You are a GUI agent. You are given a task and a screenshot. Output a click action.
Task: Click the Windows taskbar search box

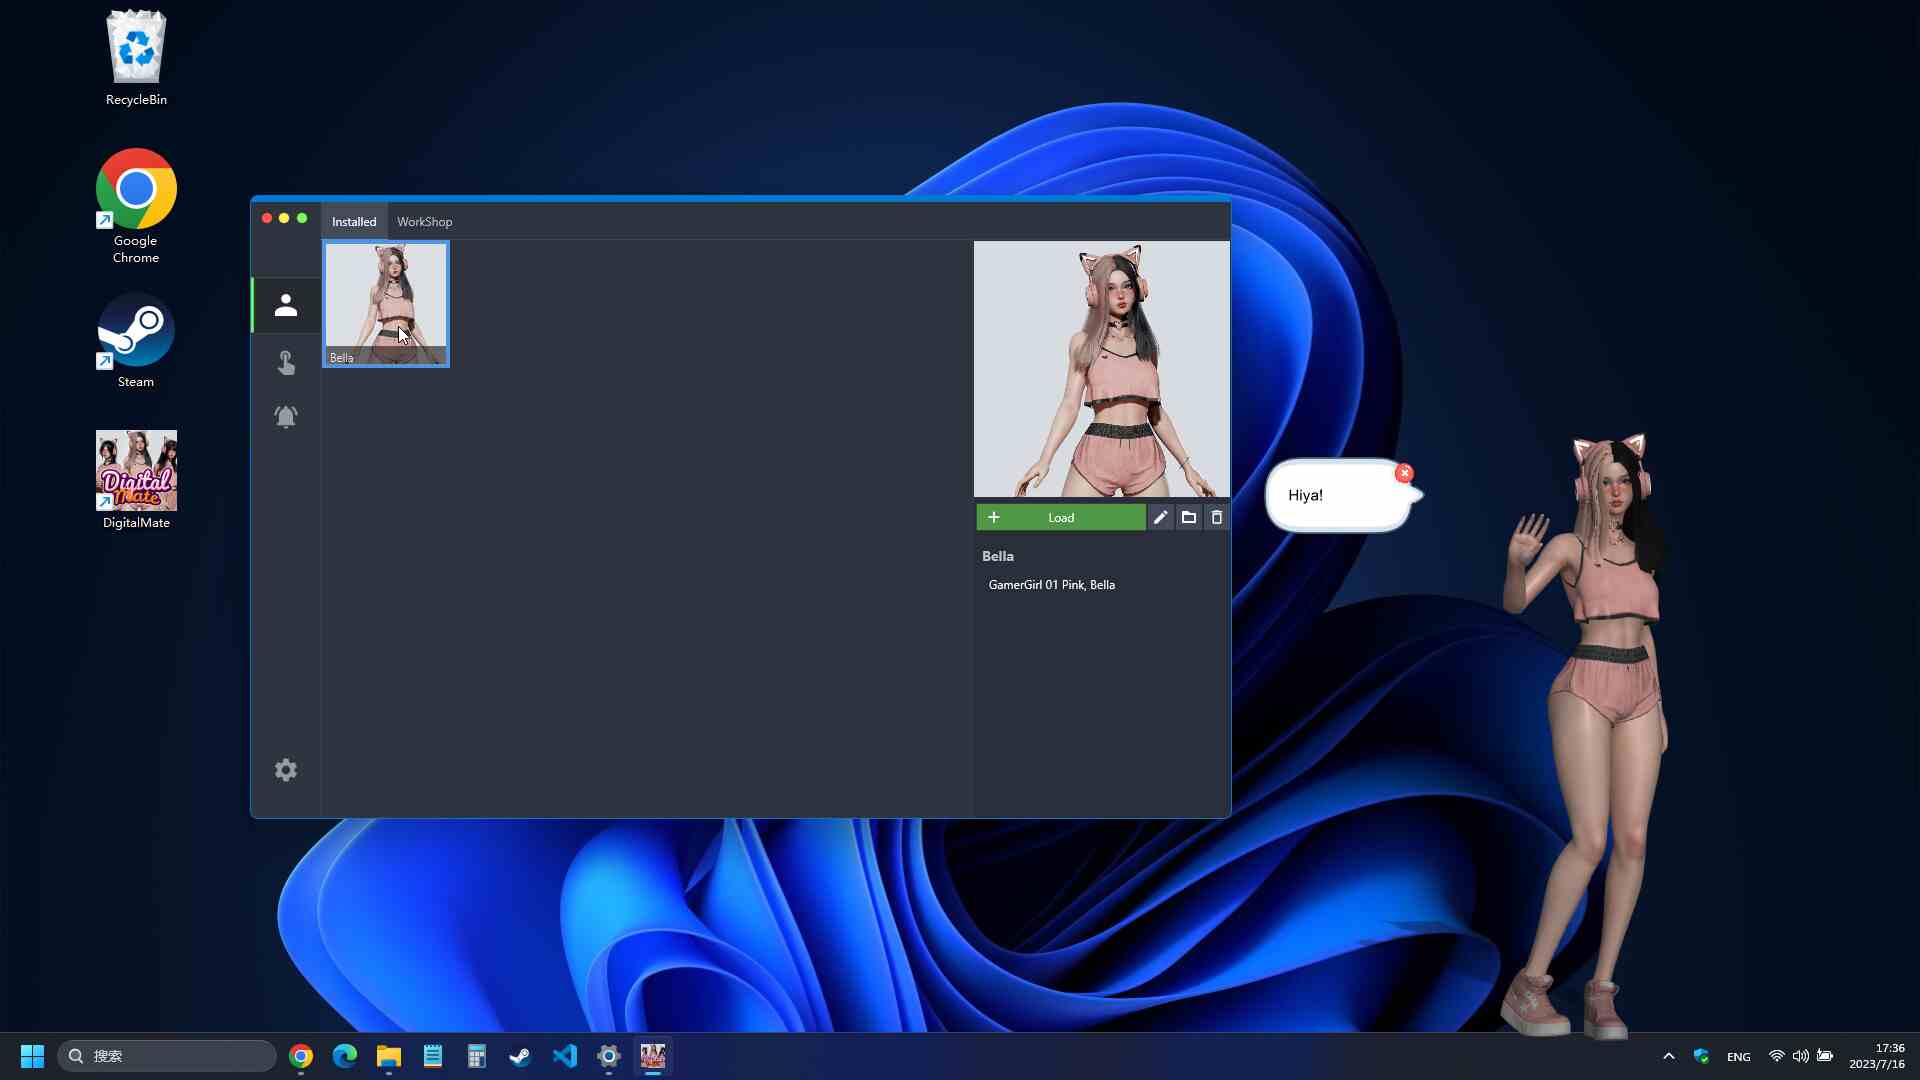167,1056
